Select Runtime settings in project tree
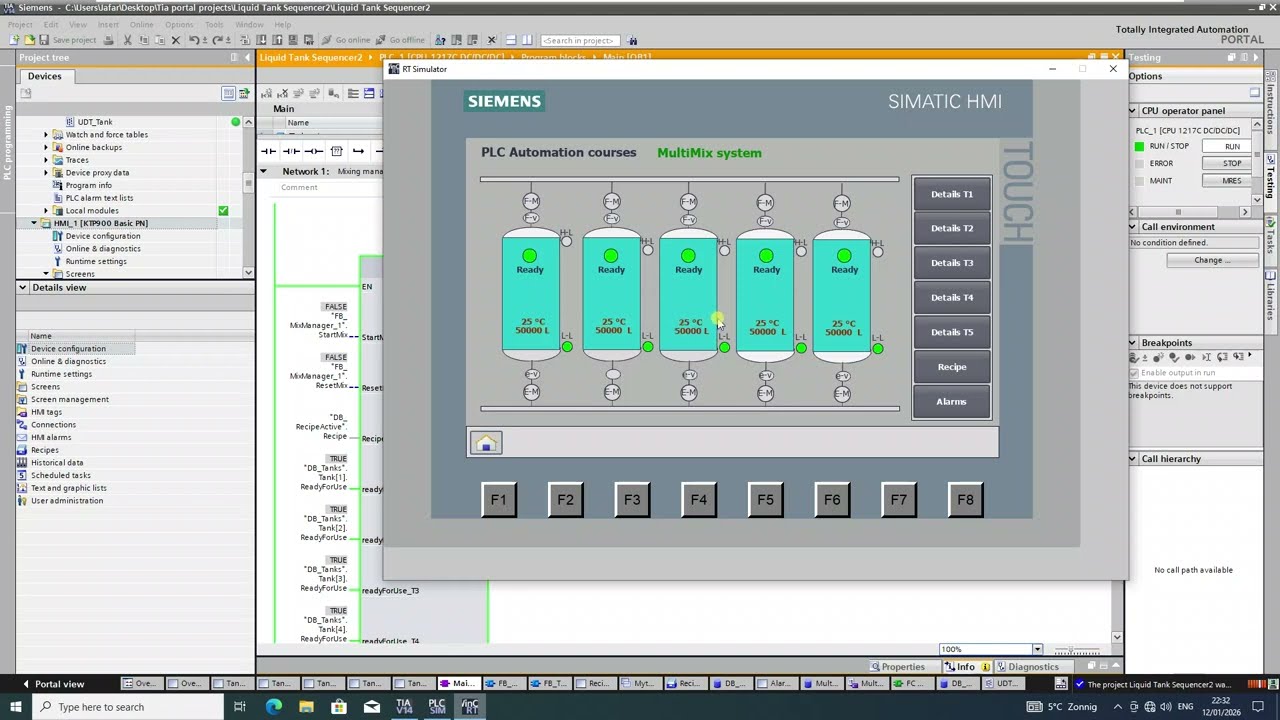This screenshot has height=720, width=1280. click(x=96, y=261)
